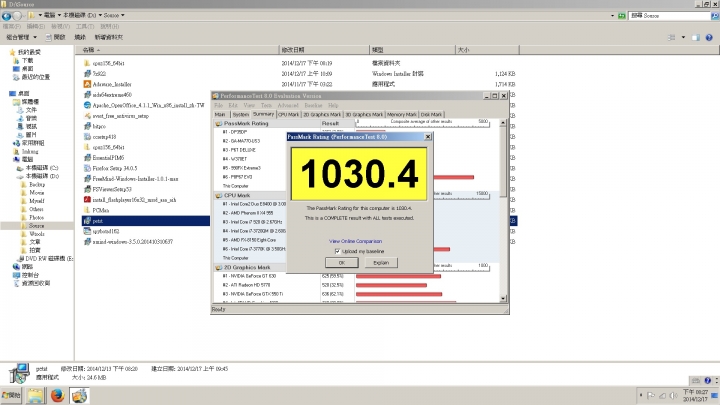Open the View Online Comparison link
This screenshot has width=720, height=405.
[x=355, y=241]
